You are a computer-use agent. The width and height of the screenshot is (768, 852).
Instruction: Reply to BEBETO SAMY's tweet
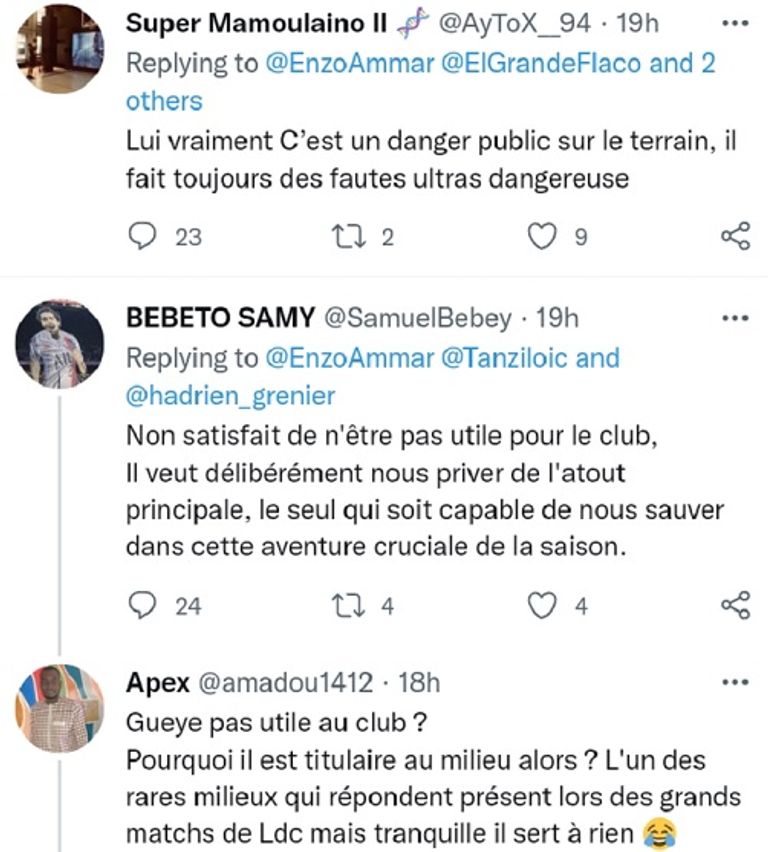tap(146, 604)
